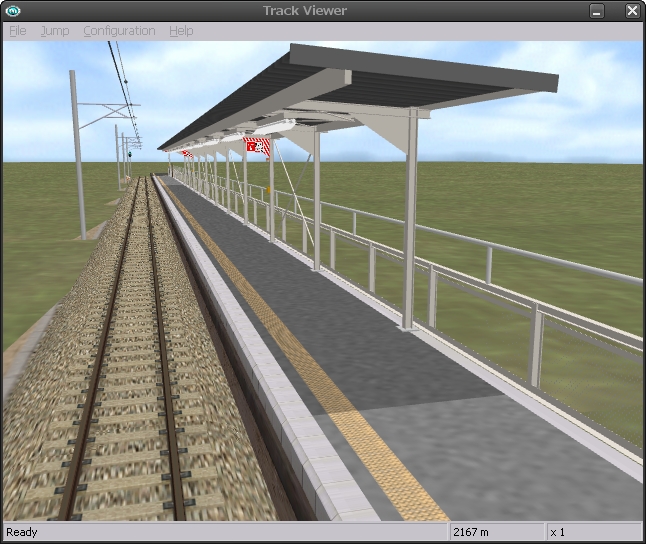The height and width of the screenshot is (544, 646).
Task: Click the '2167 m' distance readout
Action: pos(471,532)
